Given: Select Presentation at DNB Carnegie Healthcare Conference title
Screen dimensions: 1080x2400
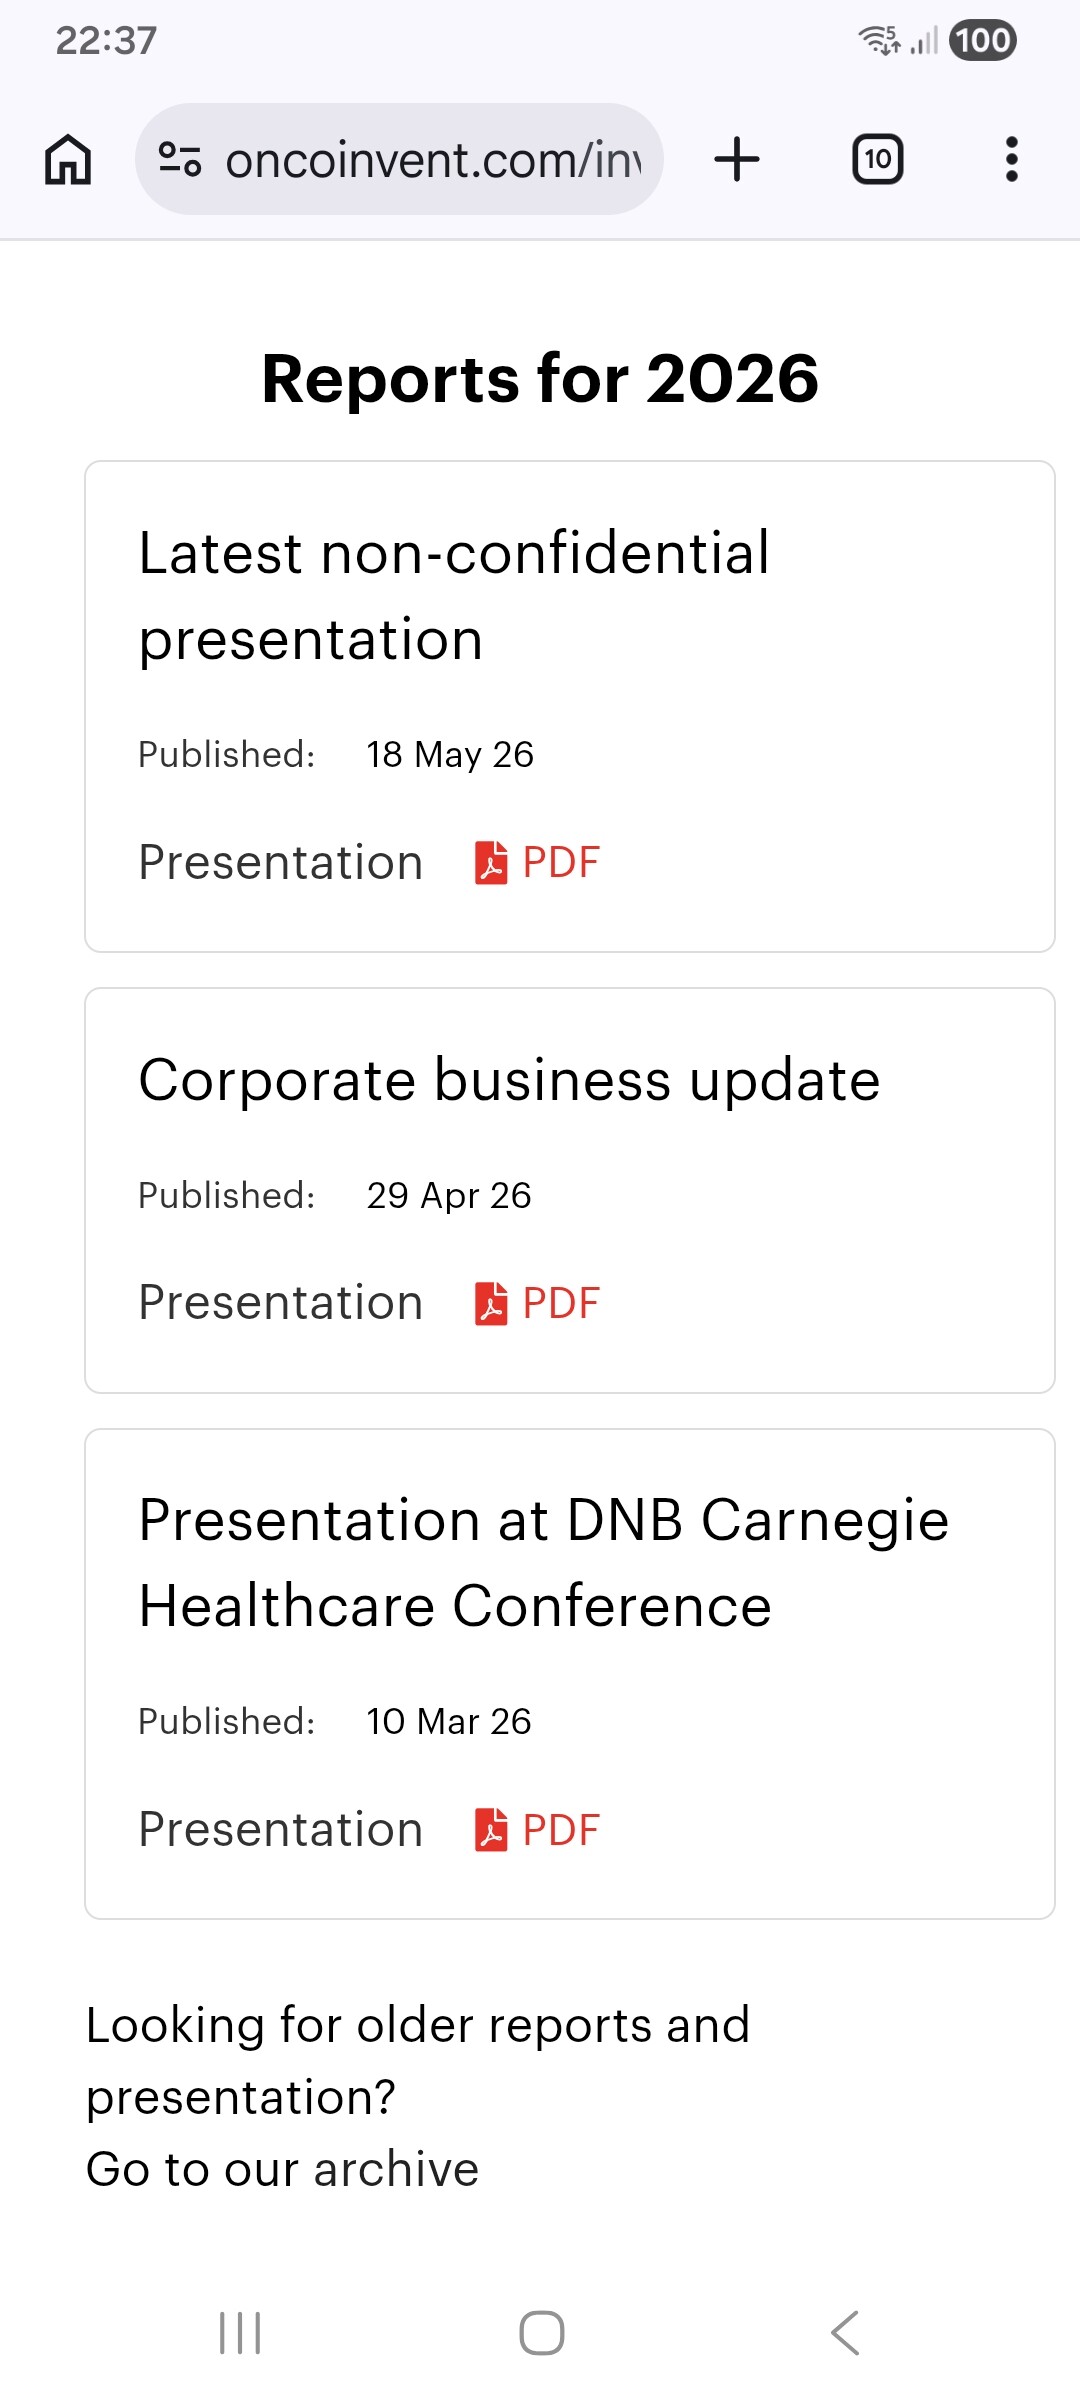Looking at the screenshot, I should tap(543, 1563).
